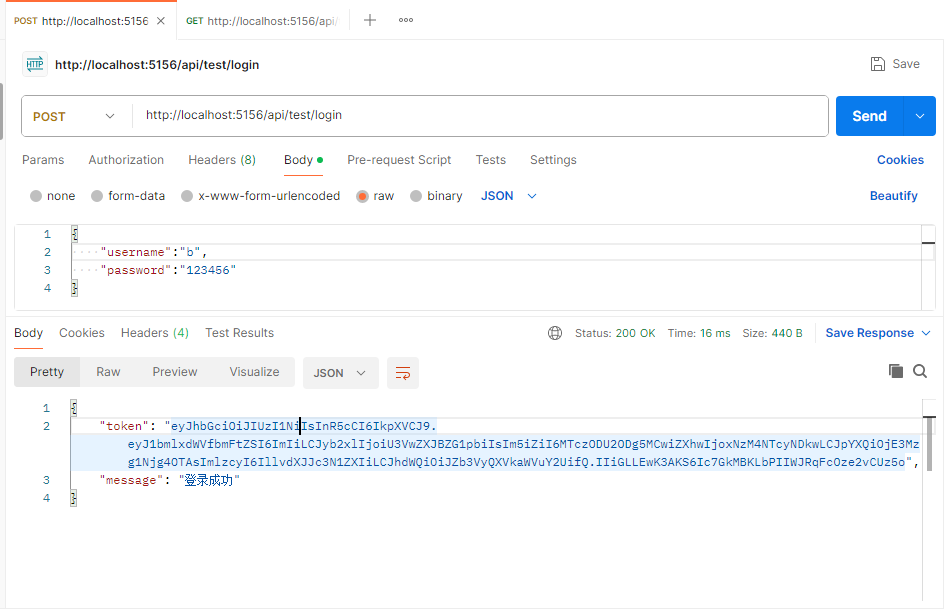Switch response view to Pretty
The width and height of the screenshot is (944, 616).
coord(47,372)
